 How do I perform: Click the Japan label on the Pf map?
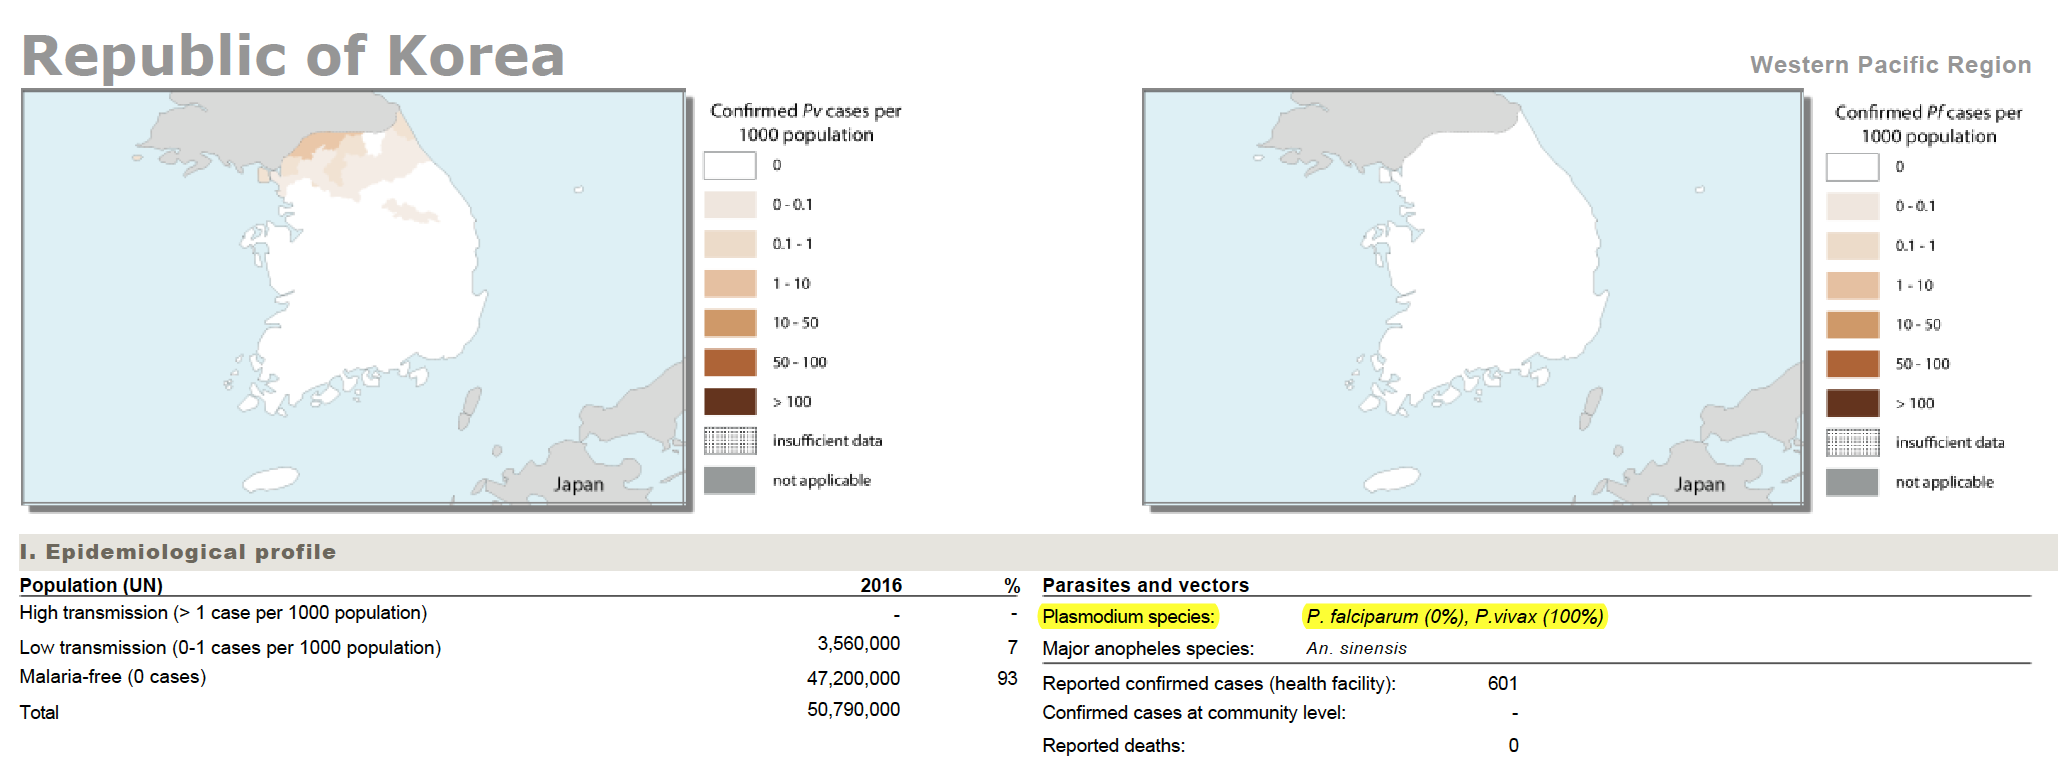click(1700, 484)
